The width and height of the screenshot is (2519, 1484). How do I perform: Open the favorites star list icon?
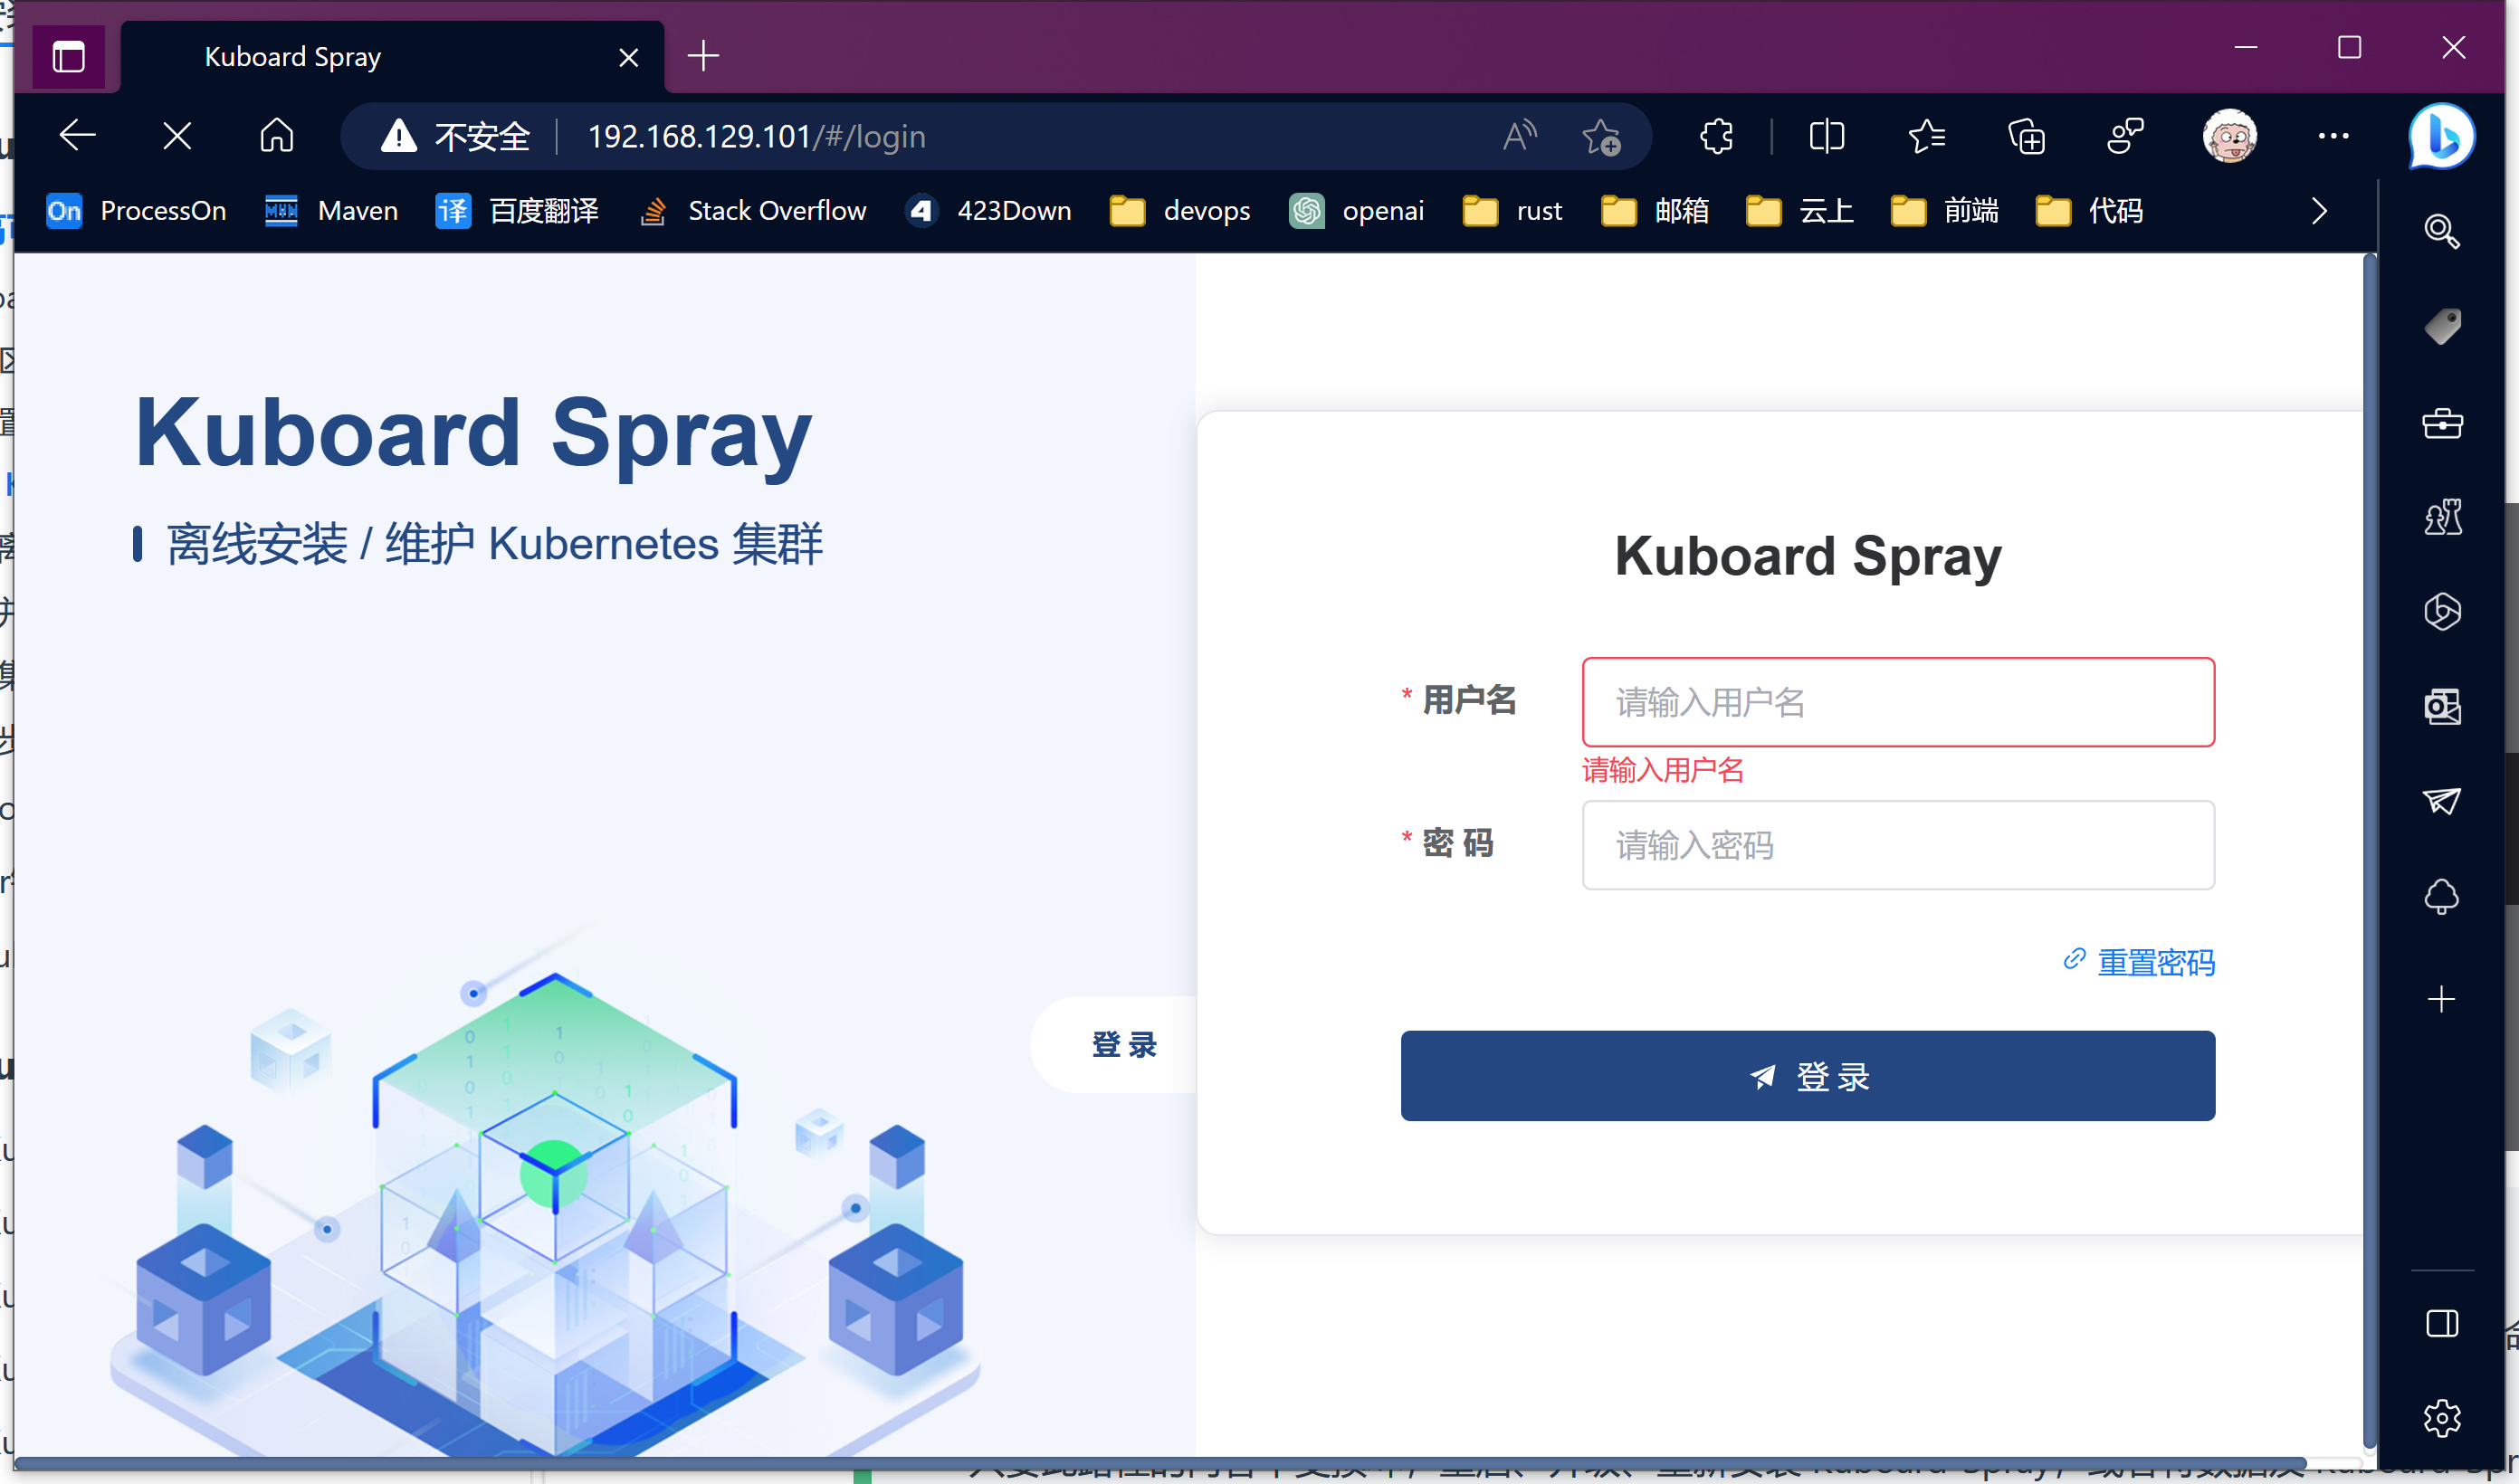click(1926, 136)
